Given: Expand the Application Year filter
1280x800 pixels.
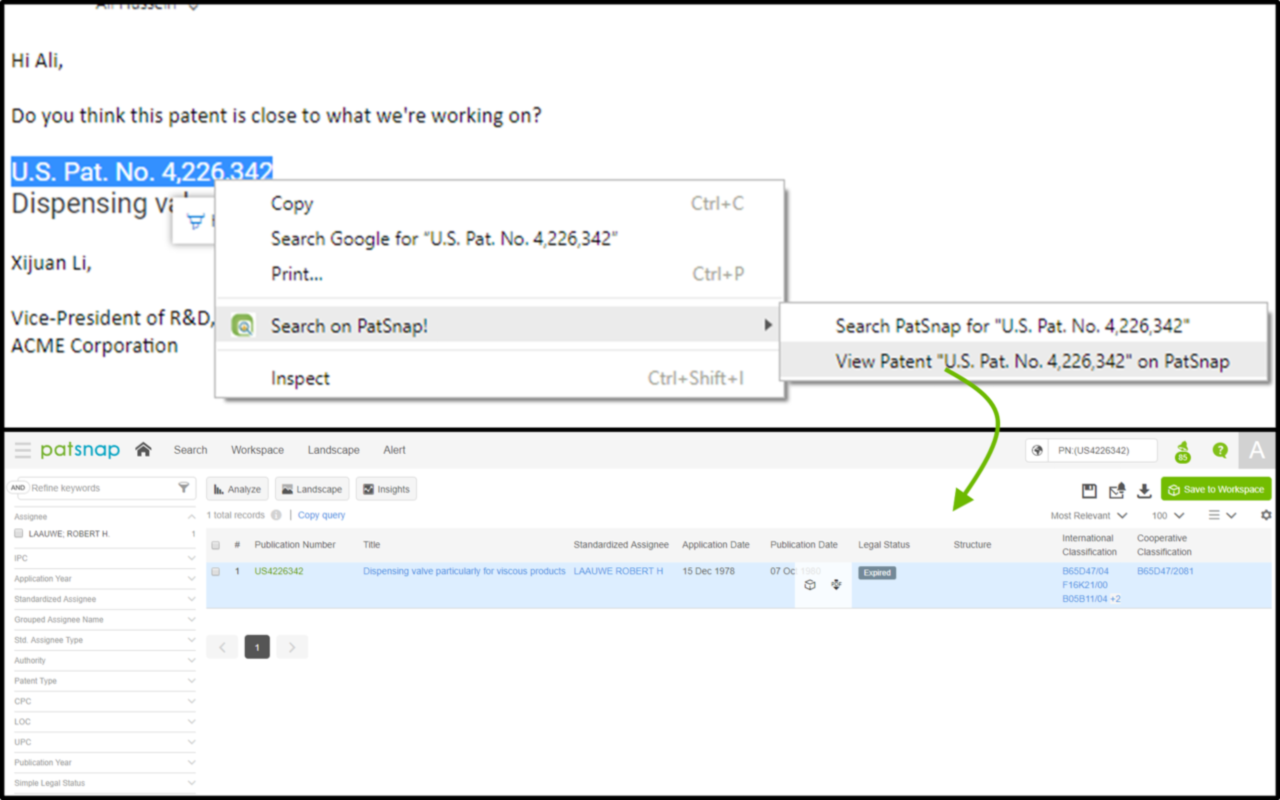Looking at the screenshot, I should click(x=192, y=579).
